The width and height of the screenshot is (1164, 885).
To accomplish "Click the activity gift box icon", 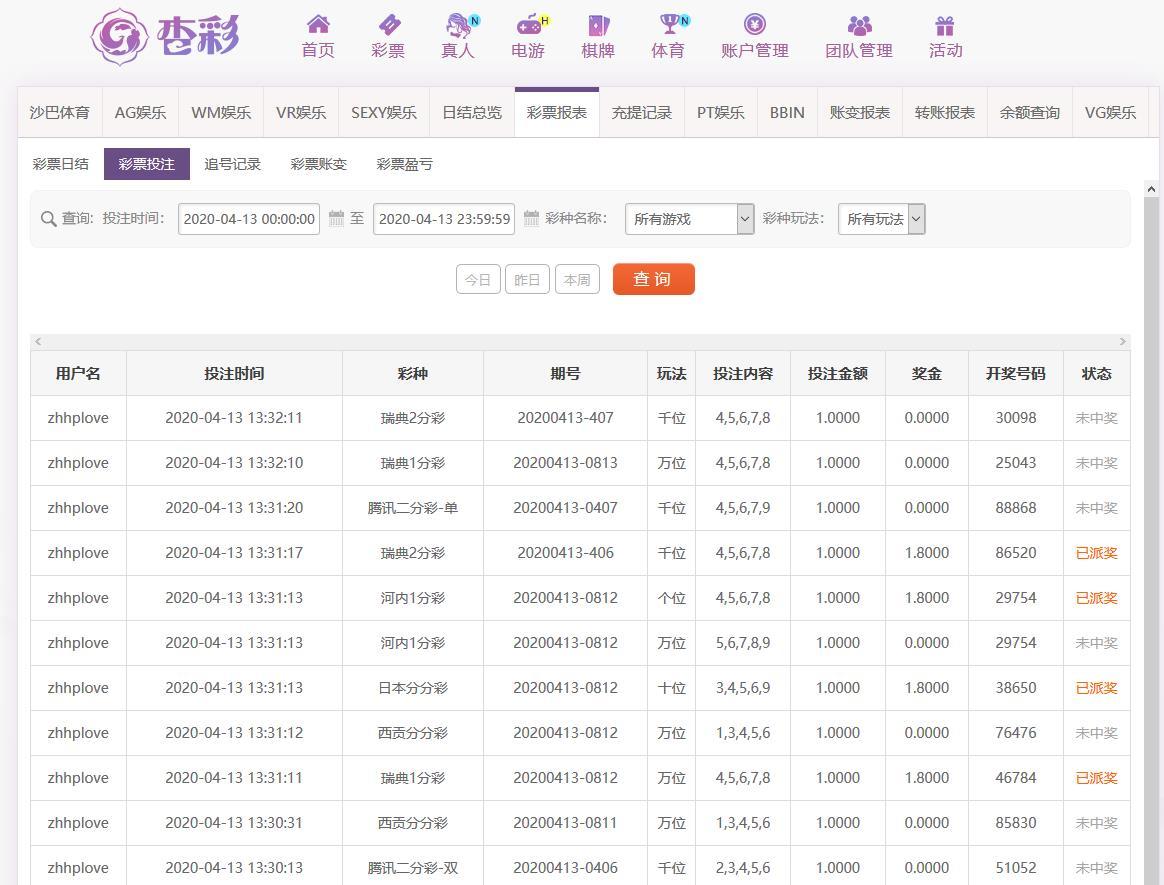I will click(x=945, y=25).
